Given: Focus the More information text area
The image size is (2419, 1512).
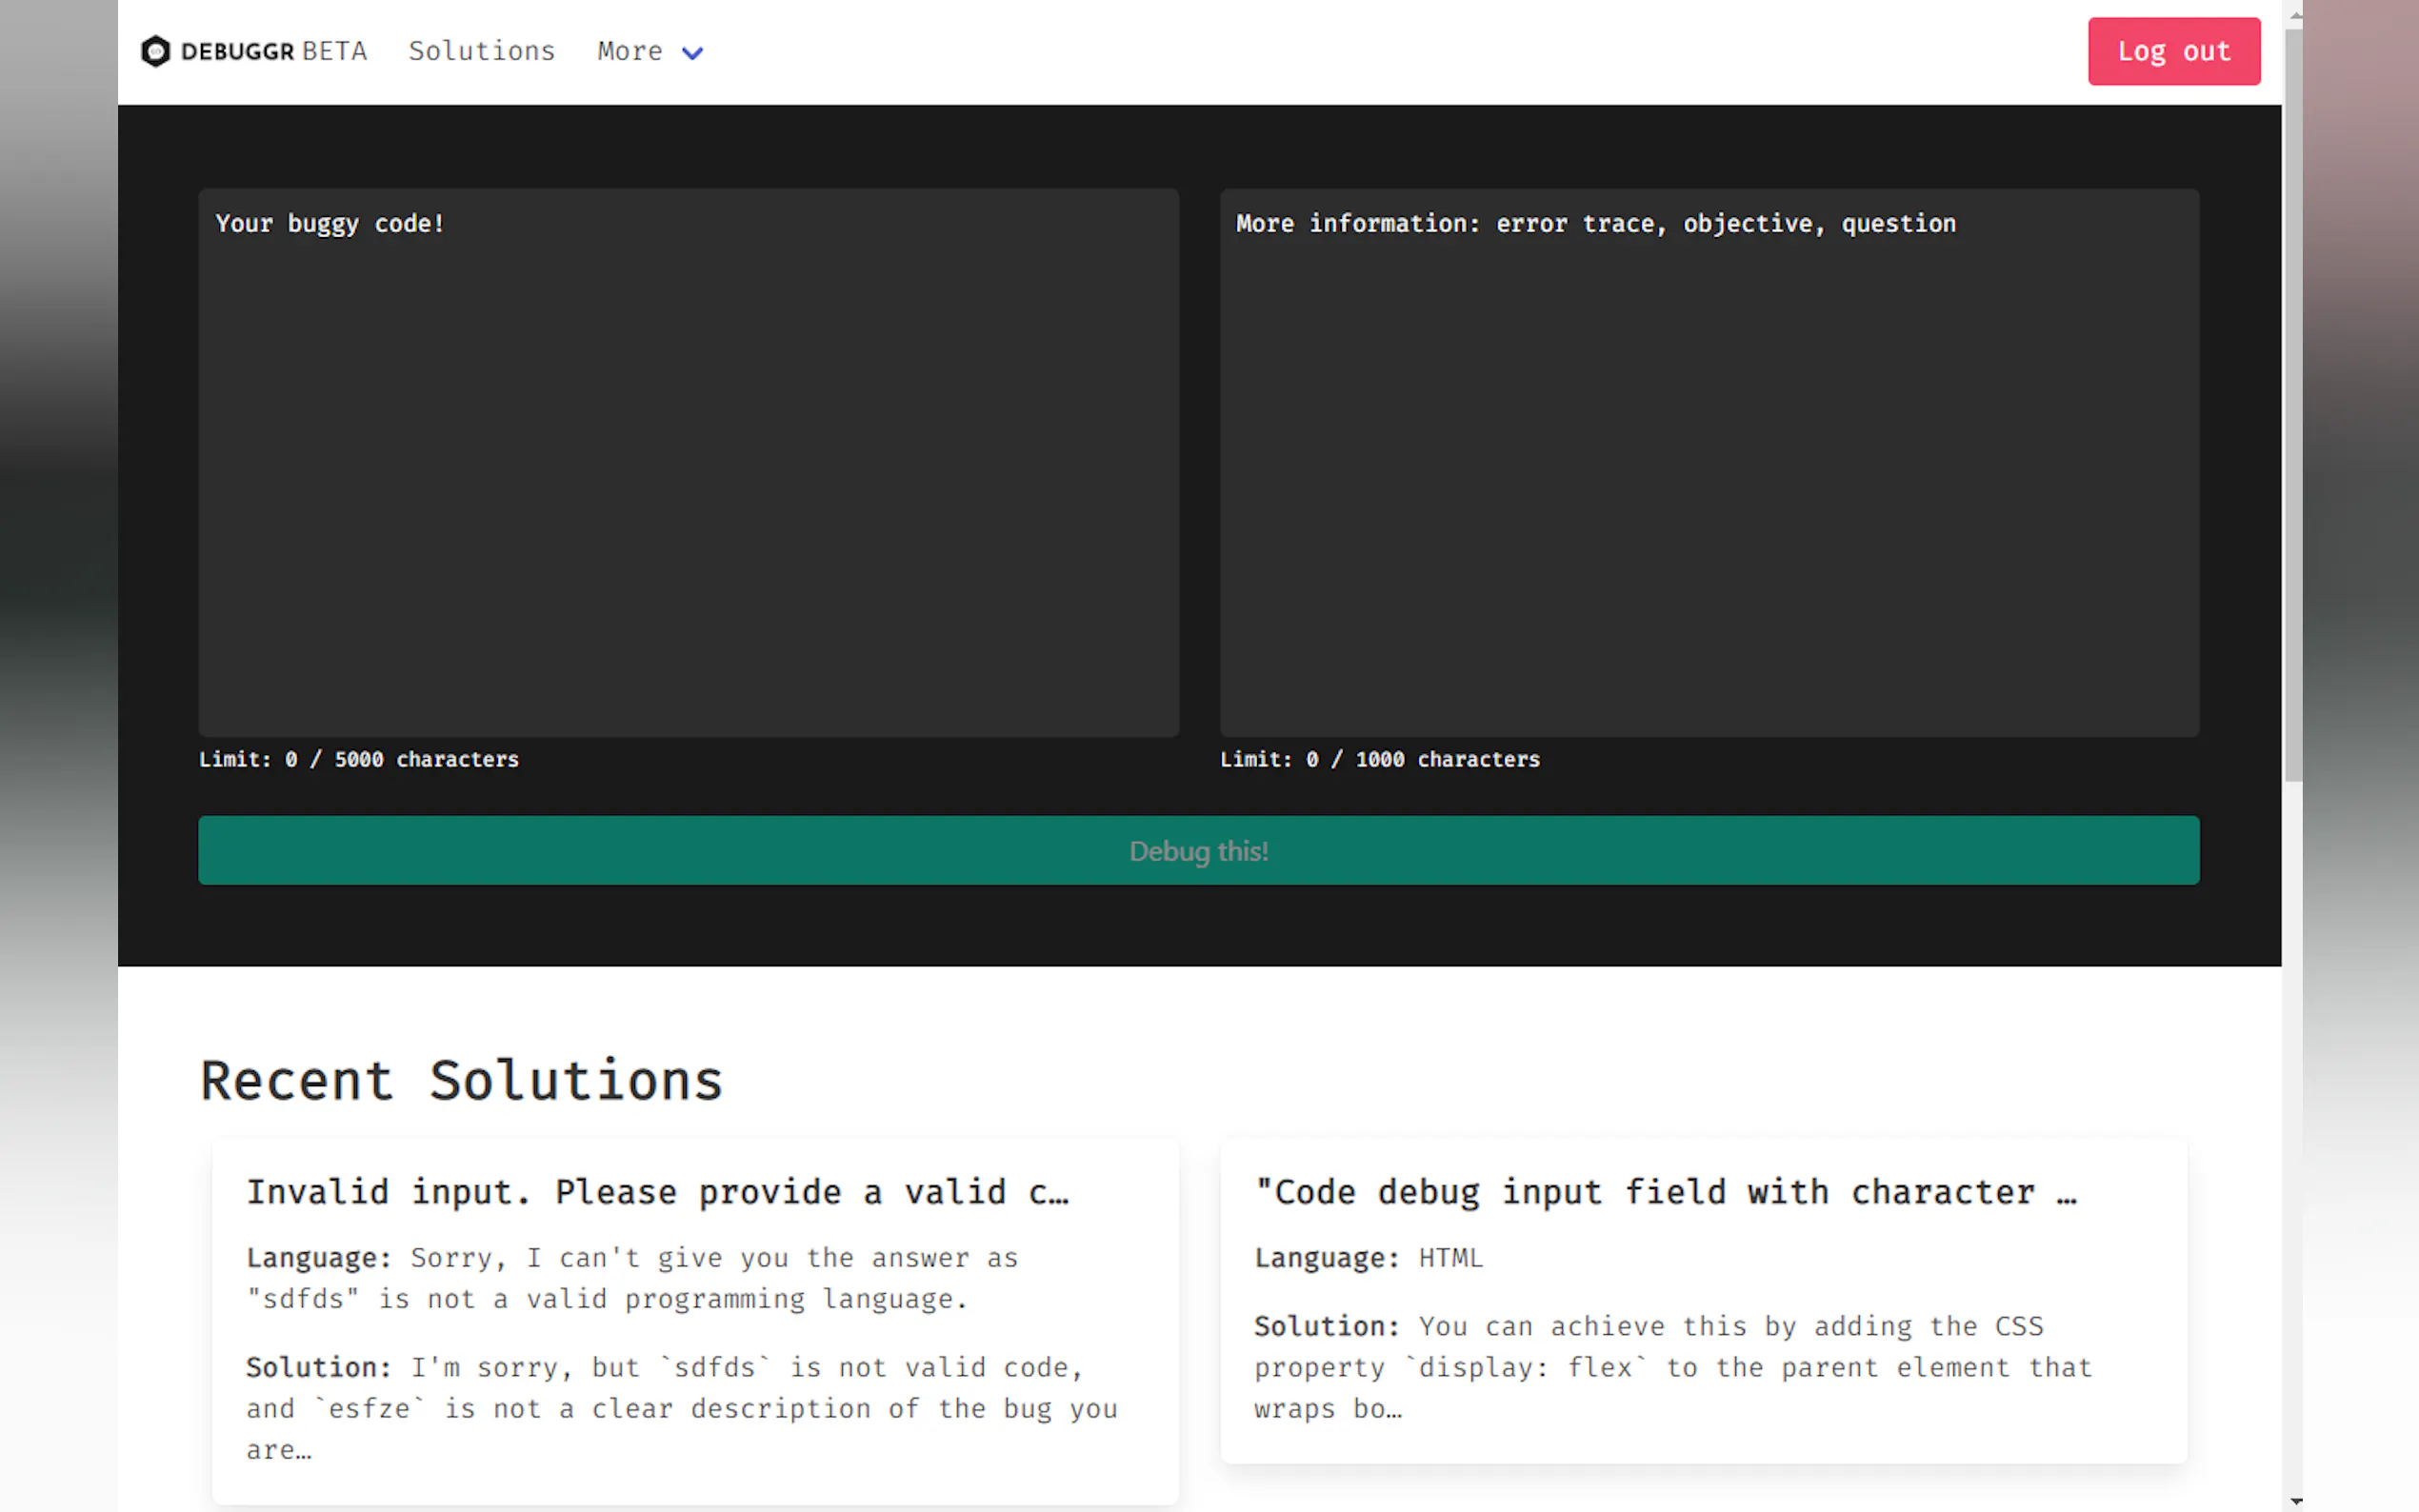Looking at the screenshot, I should point(1708,462).
